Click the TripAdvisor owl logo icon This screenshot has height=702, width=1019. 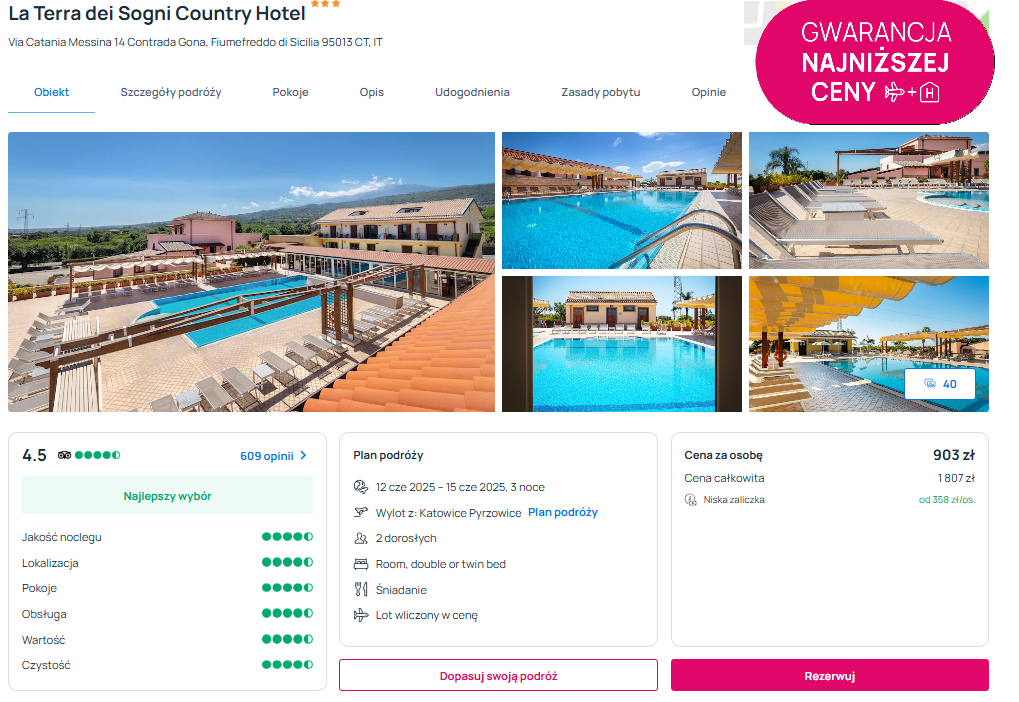[65, 455]
